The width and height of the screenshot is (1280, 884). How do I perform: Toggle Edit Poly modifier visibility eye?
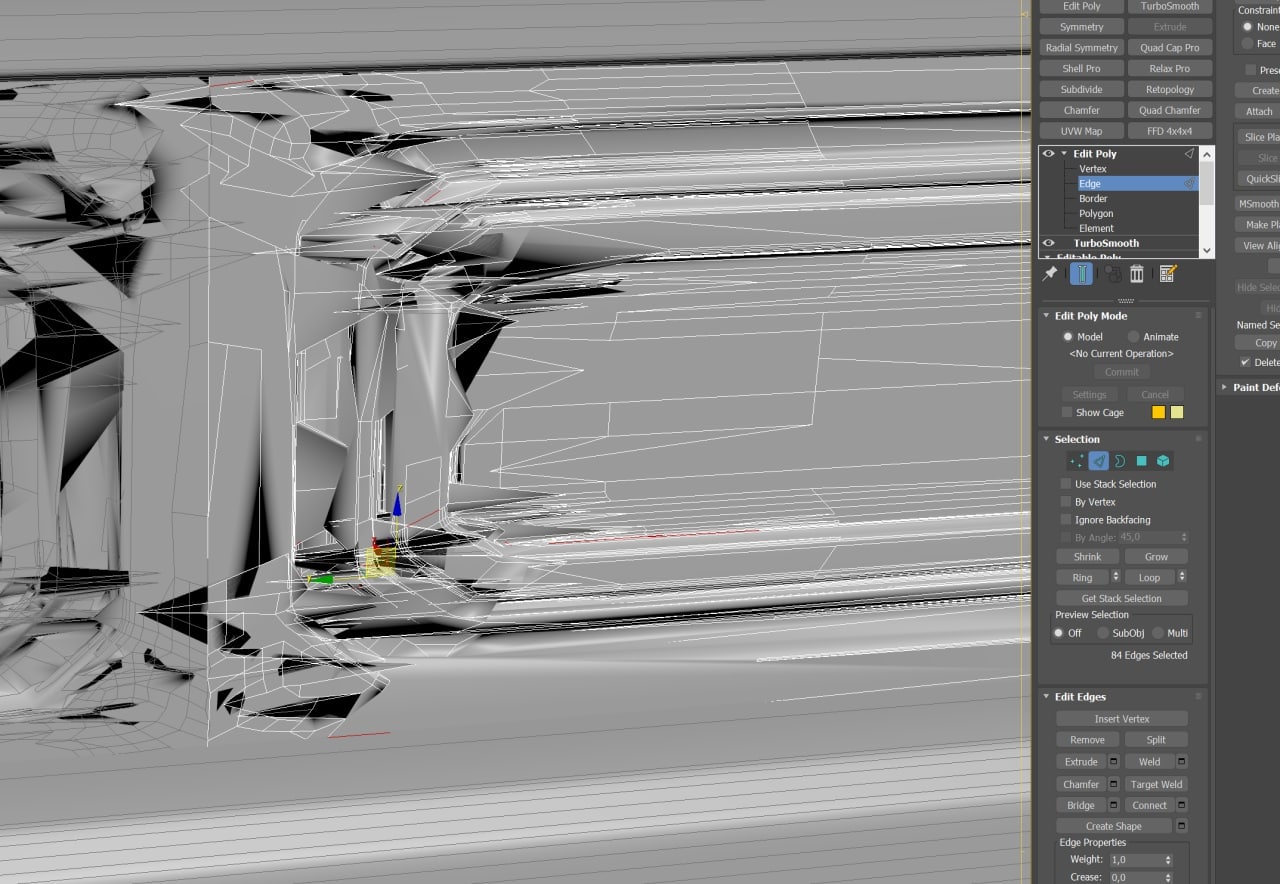point(1049,154)
